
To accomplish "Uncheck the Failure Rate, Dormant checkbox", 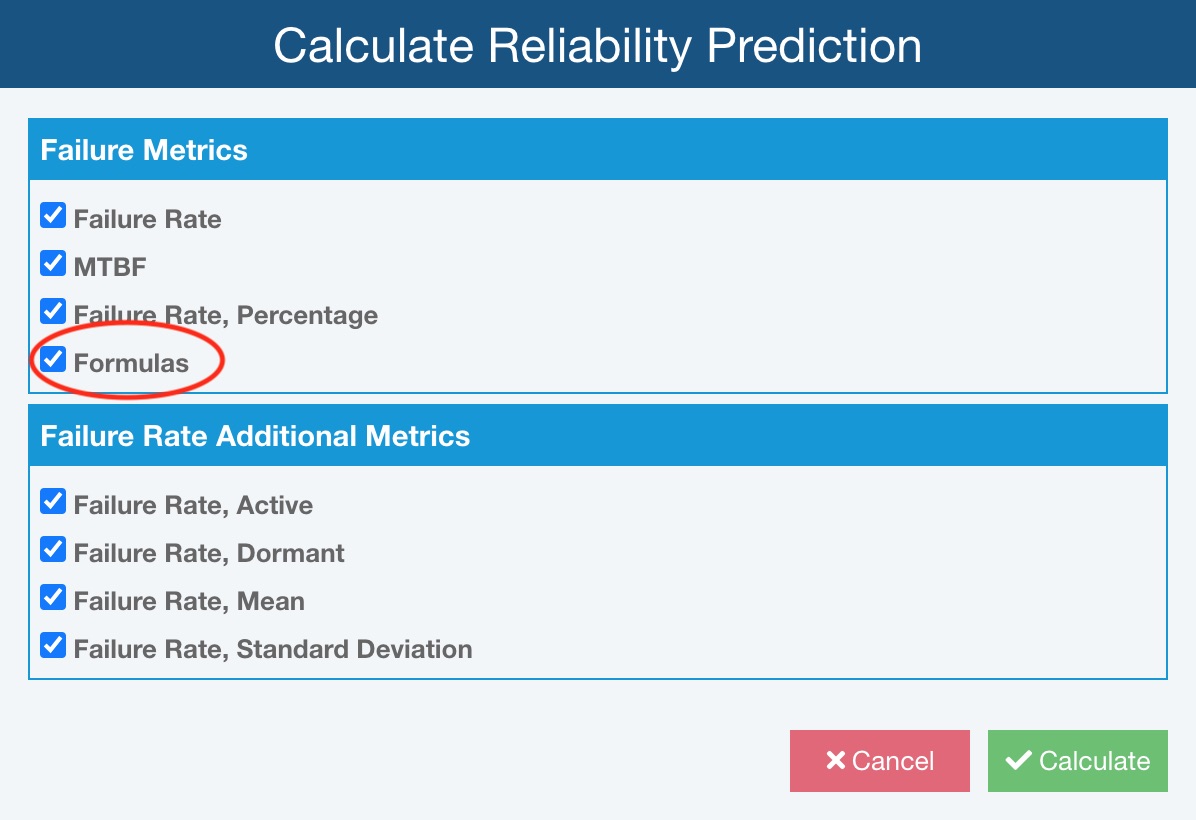I will (53, 550).
